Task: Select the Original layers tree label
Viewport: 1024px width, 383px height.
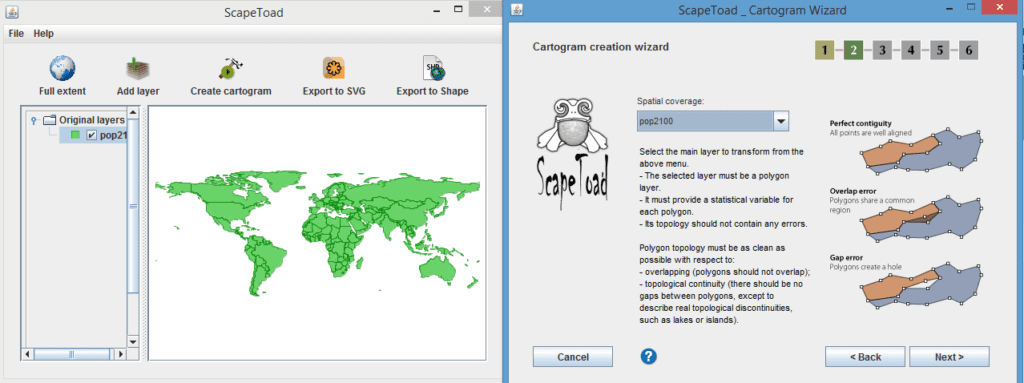Action: (92, 120)
